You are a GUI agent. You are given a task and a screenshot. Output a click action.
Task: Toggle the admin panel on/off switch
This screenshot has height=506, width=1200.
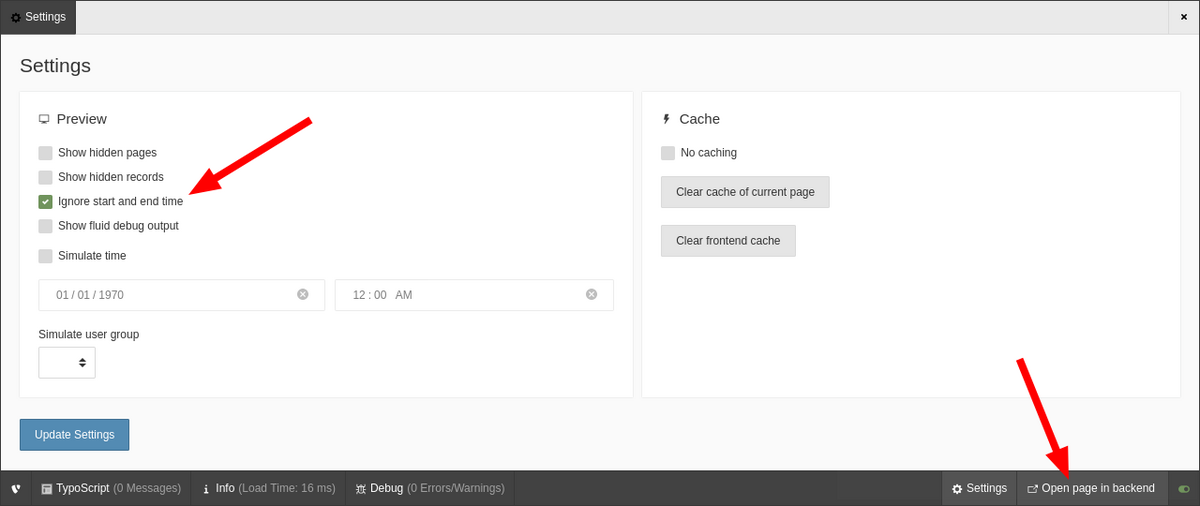pyautogui.click(x=1184, y=489)
